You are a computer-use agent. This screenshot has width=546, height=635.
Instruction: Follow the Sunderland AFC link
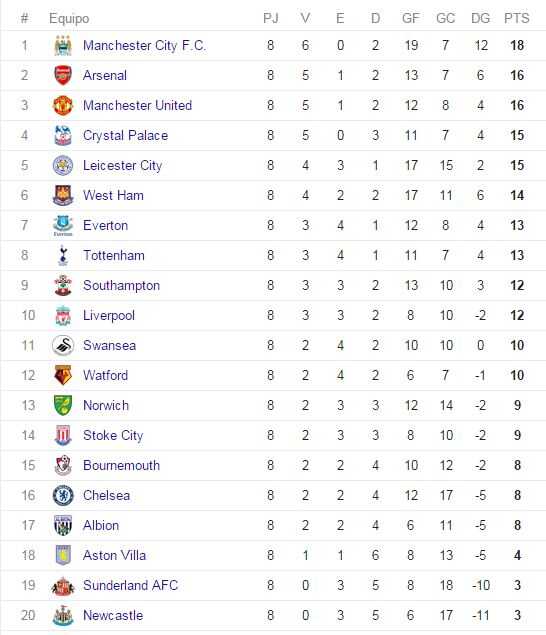coord(130,585)
